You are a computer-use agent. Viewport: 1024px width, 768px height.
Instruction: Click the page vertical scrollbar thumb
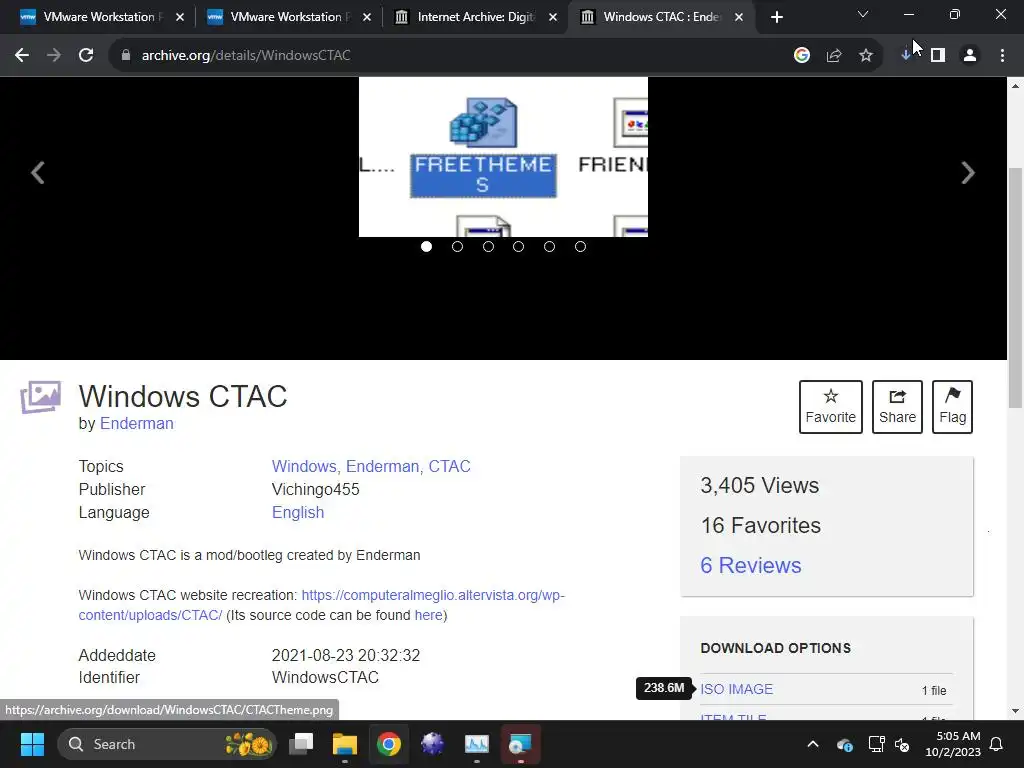[x=1016, y=287]
